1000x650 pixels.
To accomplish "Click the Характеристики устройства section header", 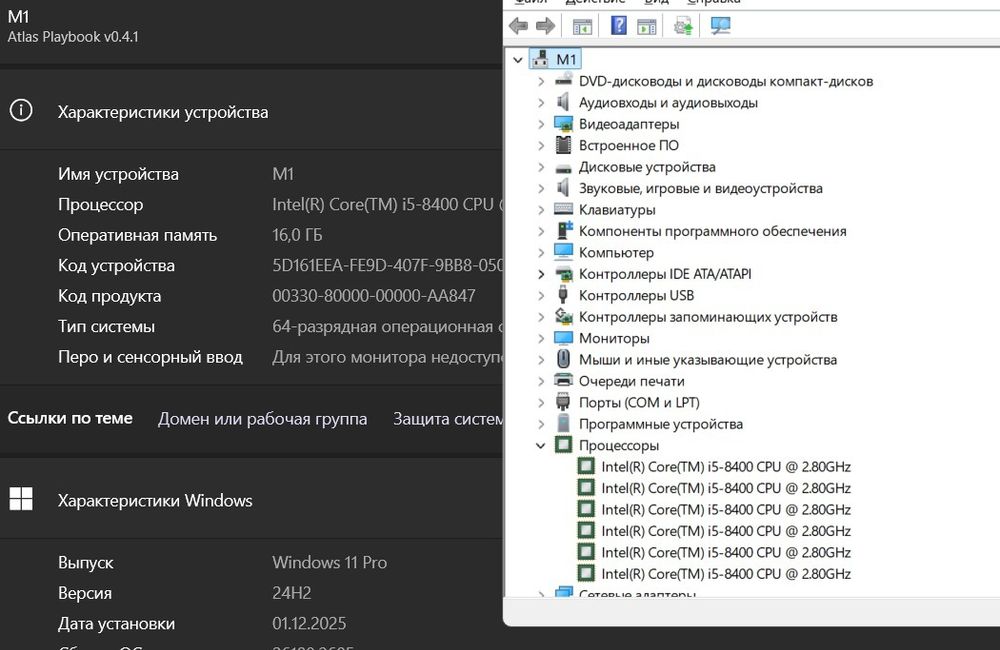I will 163,112.
